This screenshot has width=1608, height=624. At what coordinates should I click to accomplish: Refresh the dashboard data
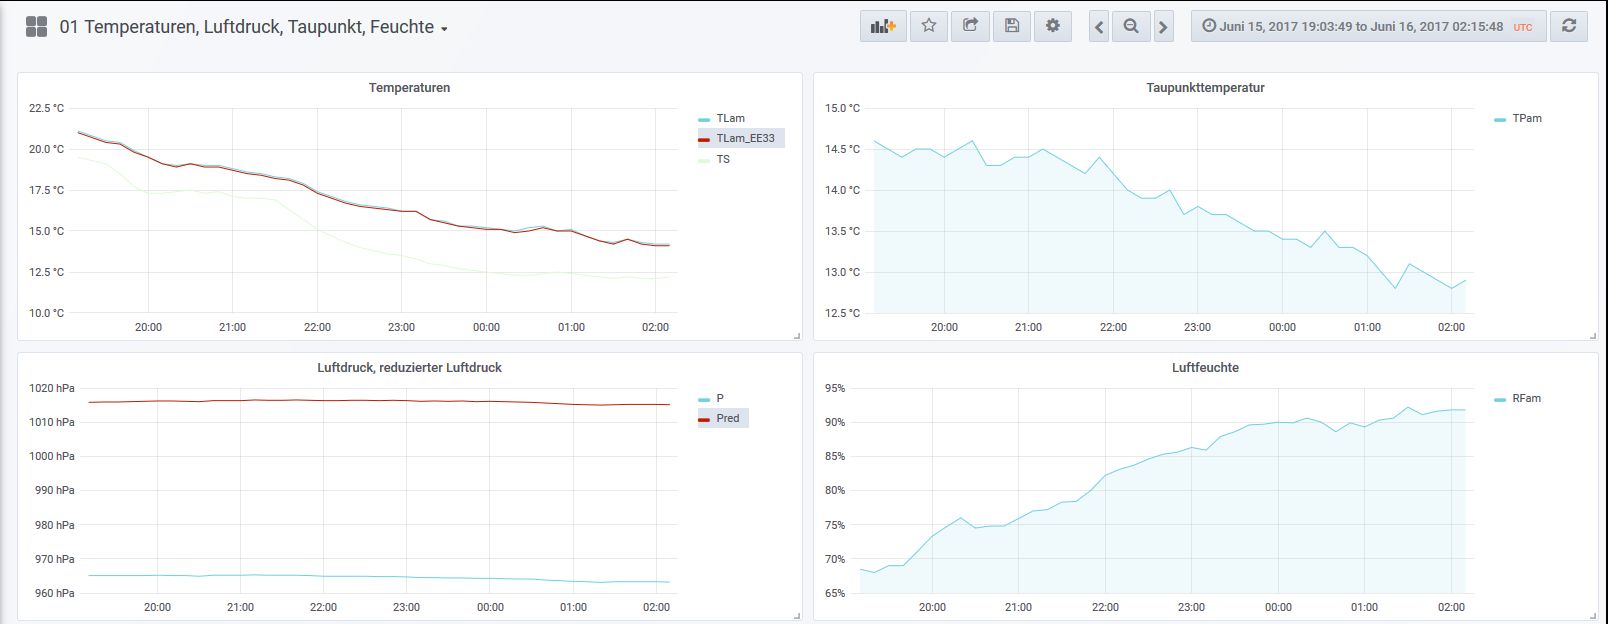click(x=1568, y=26)
